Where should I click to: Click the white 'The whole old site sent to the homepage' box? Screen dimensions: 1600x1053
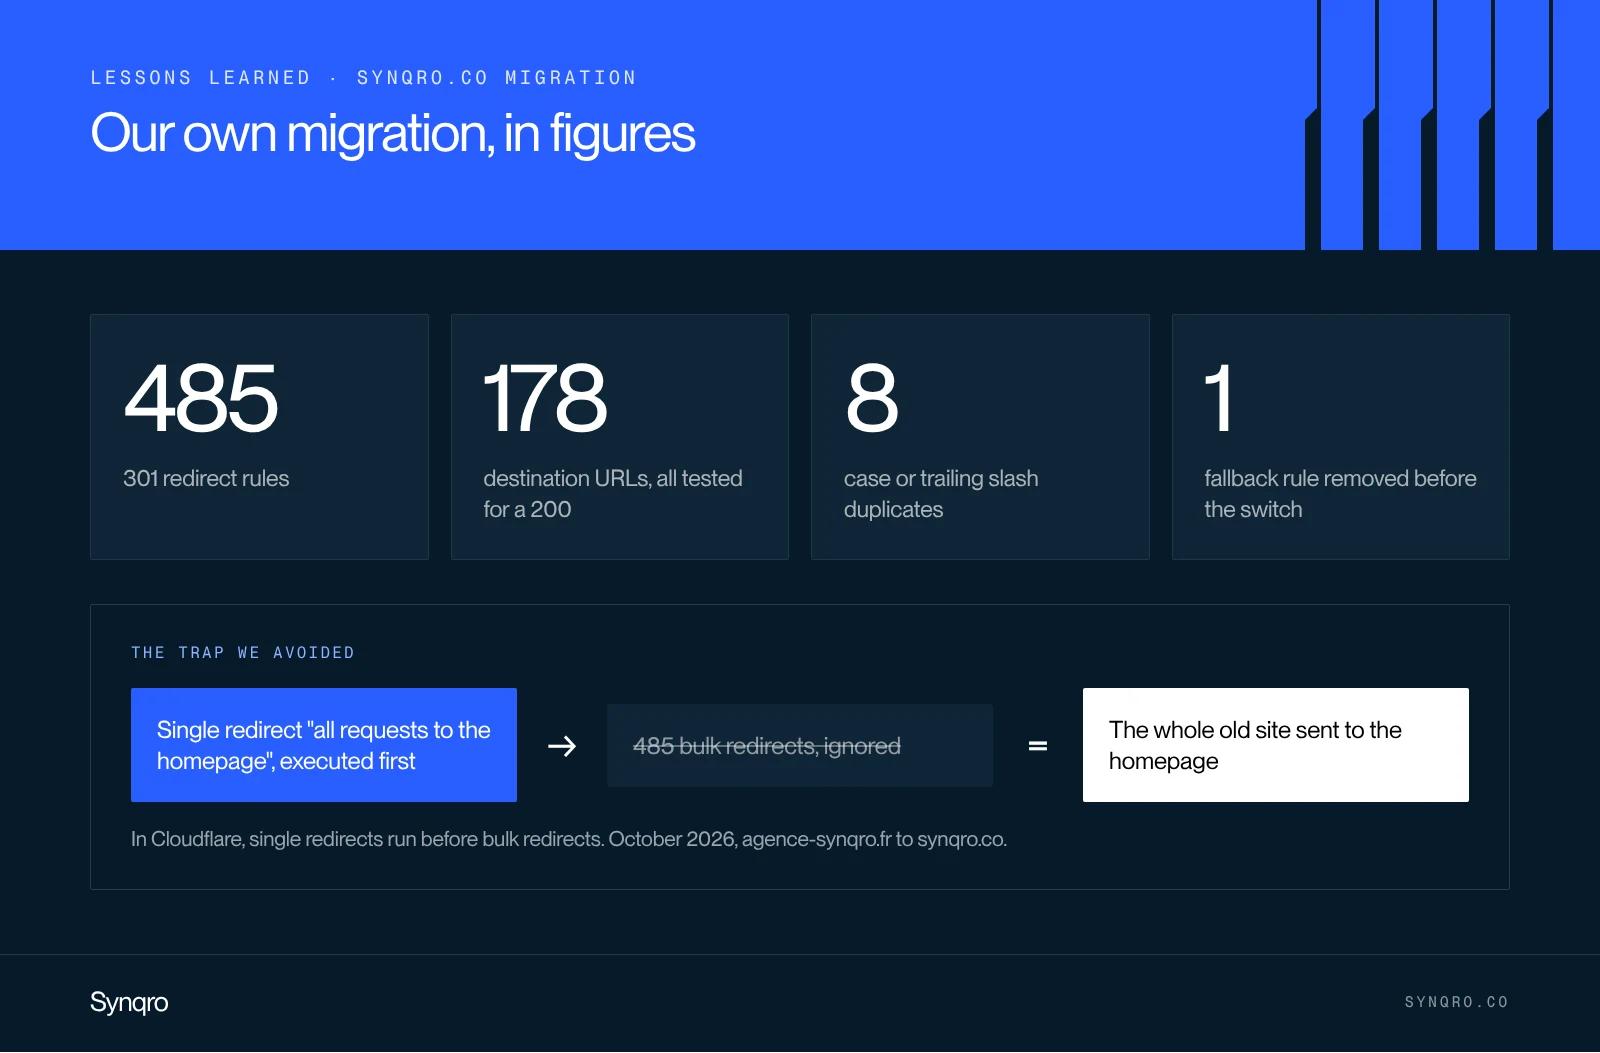click(1276, 745)
